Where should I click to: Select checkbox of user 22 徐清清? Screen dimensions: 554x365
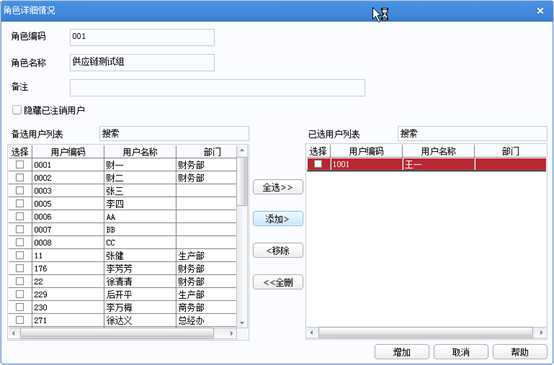(x=20, y=281)
